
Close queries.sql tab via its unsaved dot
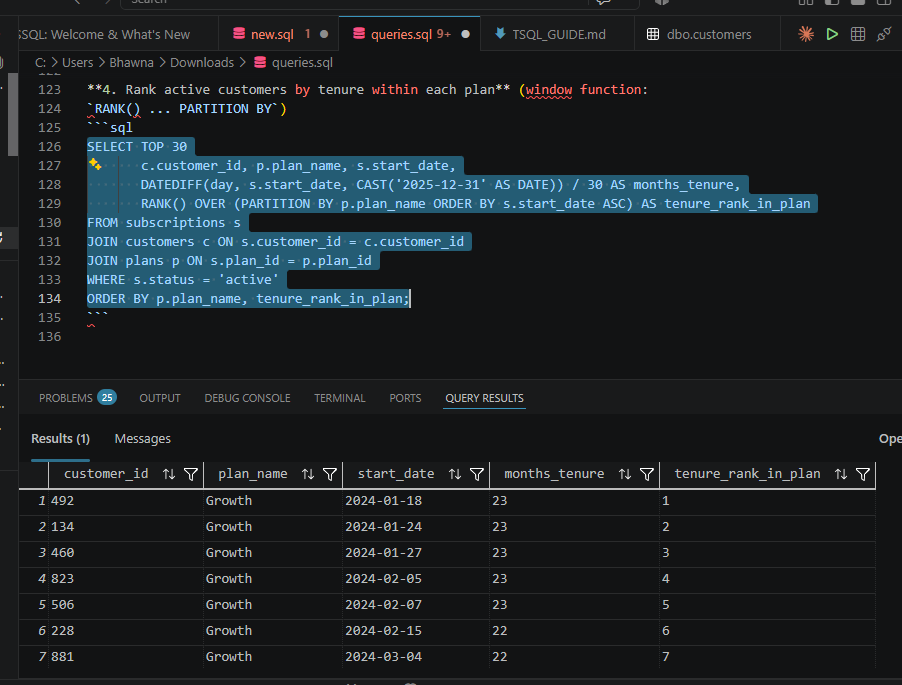(465, 35)
